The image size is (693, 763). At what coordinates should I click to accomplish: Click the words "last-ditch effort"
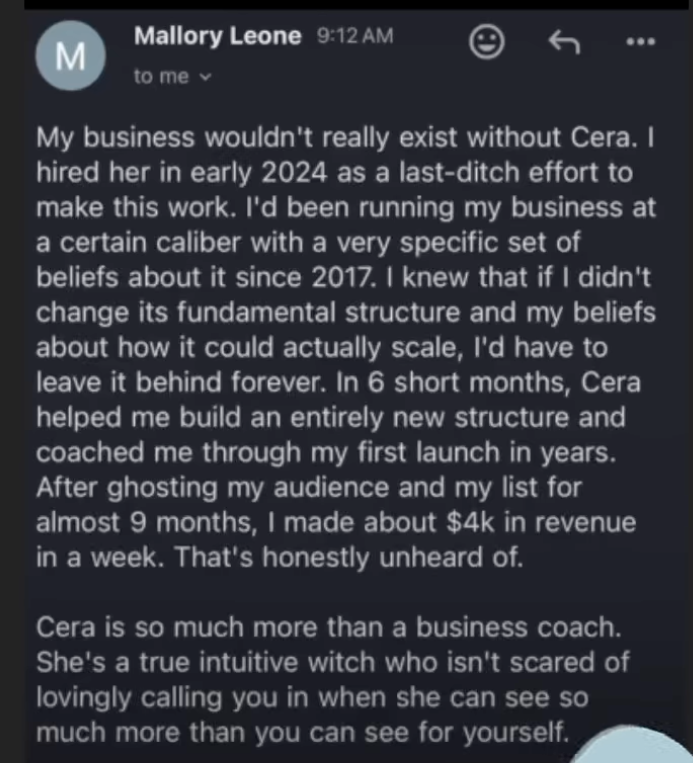(x=510, y=172)
